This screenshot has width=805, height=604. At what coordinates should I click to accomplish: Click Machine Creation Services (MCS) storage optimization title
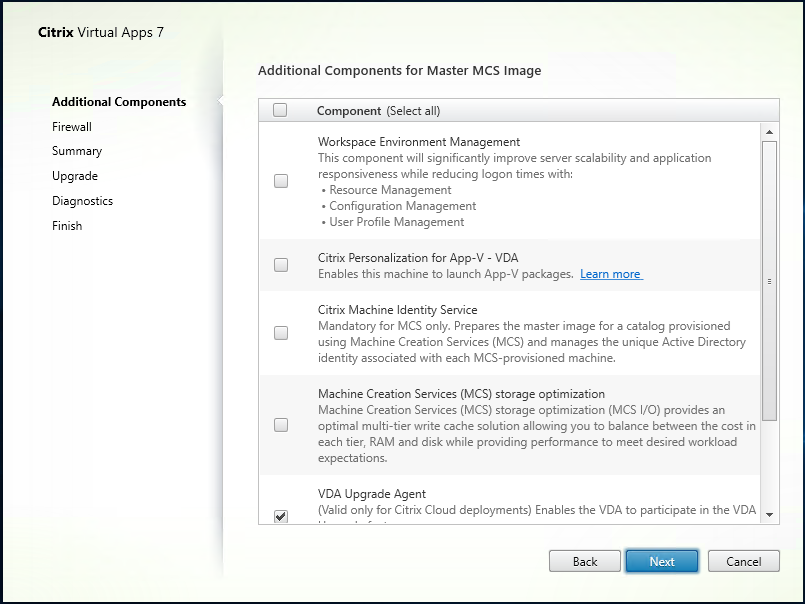(x=461, y=394)
